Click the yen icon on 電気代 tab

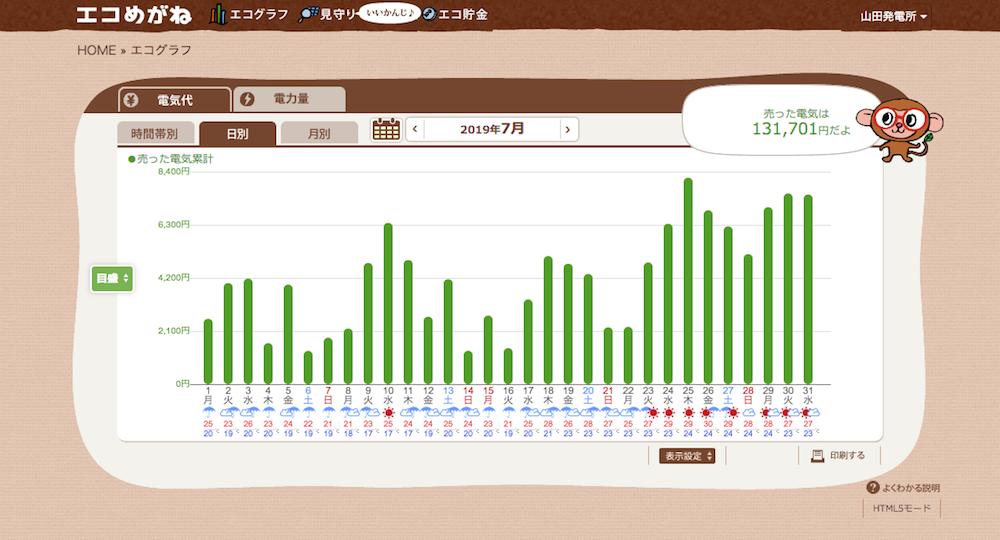(x=131, y=100)
